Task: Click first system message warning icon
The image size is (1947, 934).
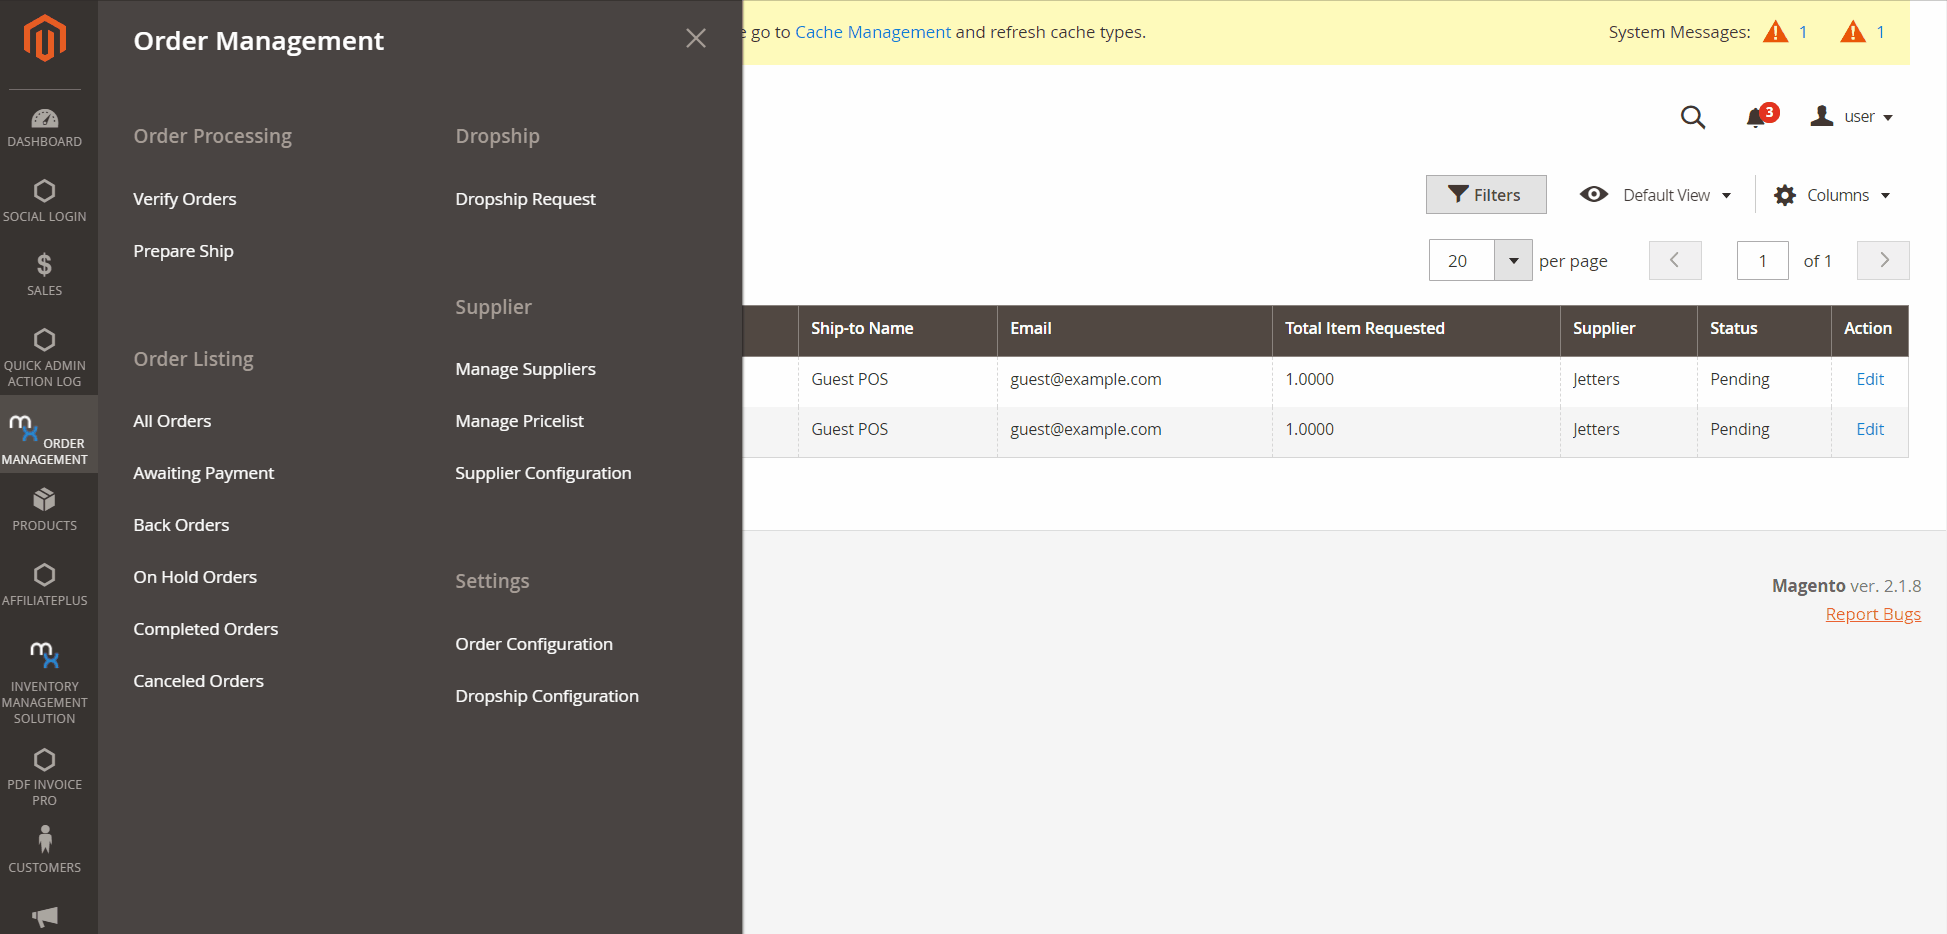Action: 1776,32
